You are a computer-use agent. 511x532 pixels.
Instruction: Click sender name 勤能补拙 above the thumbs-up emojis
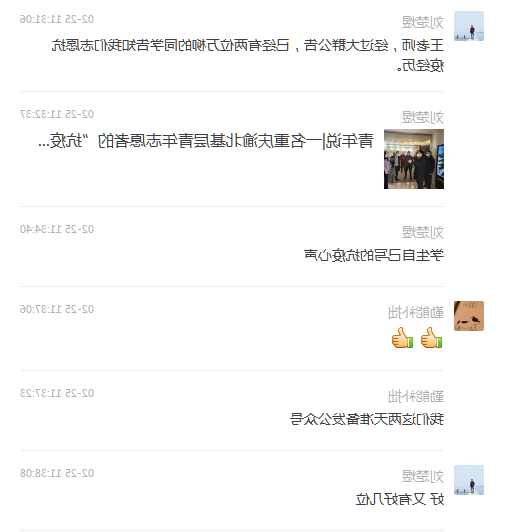(416, 312)
